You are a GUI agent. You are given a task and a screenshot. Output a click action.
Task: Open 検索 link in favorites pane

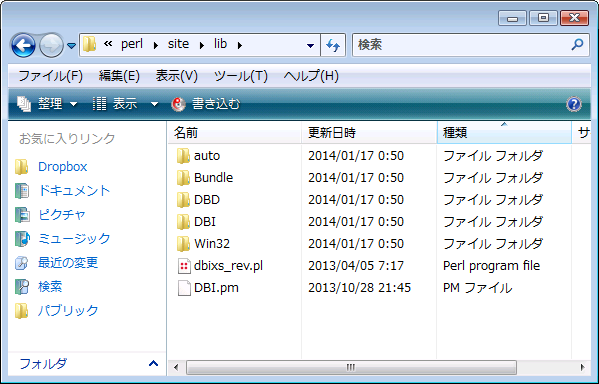point(50,287)
